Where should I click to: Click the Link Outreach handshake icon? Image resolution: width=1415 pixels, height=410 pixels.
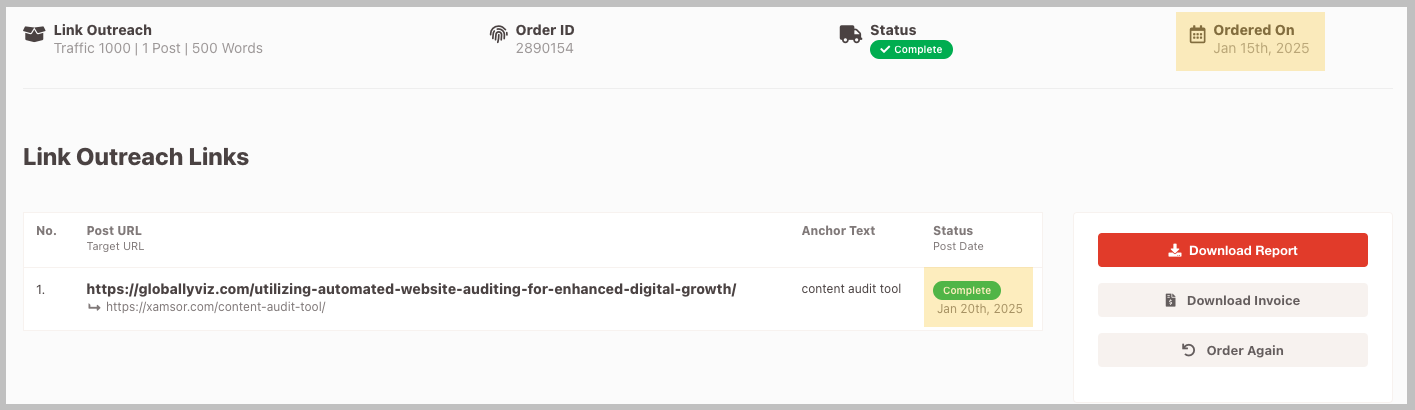34,34
